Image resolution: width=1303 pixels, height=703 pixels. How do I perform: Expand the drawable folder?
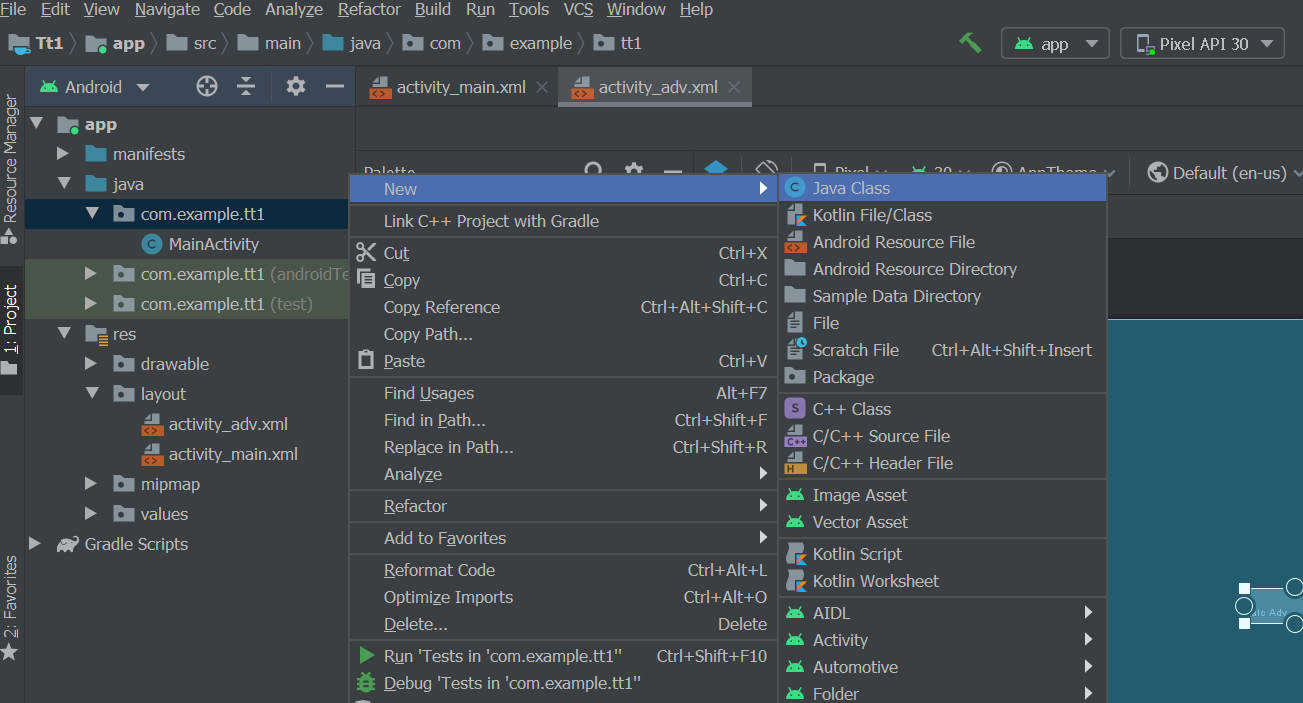(x=91, y=364)
